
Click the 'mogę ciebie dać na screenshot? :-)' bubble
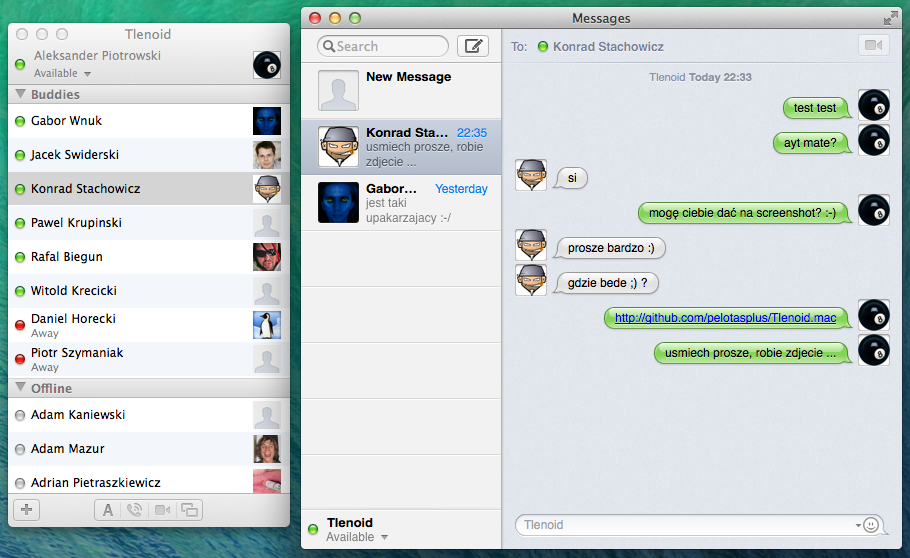coord(744,213)
